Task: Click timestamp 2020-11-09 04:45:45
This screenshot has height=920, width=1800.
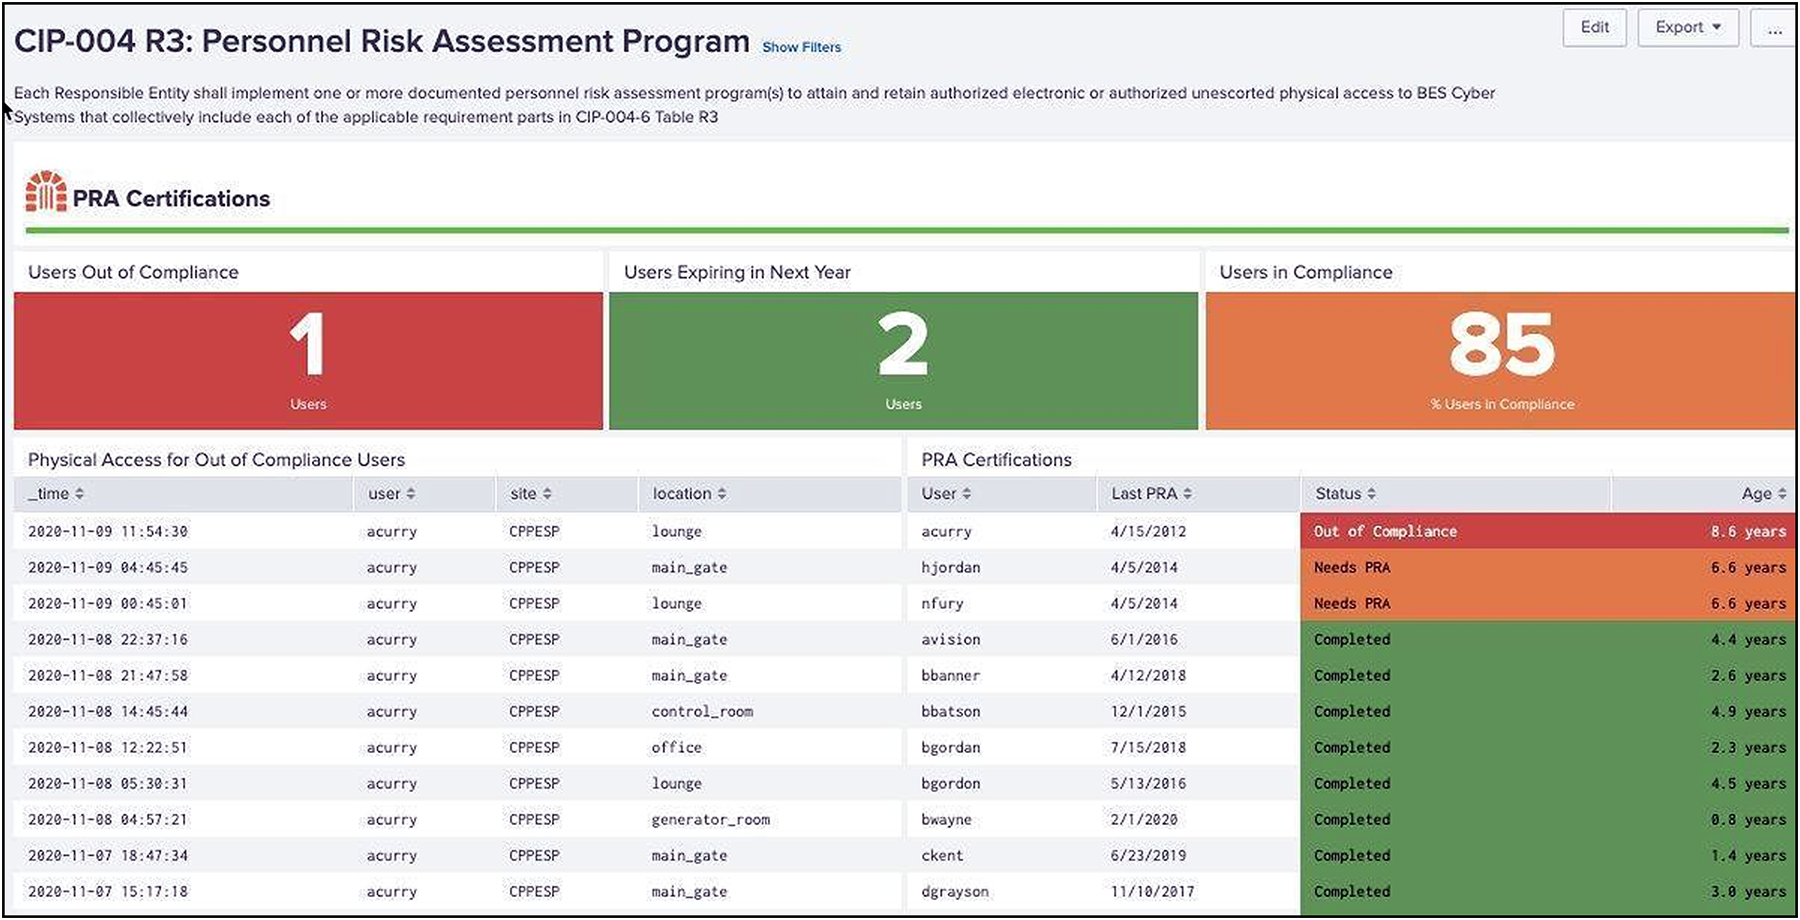Action: tap(108, 568)
